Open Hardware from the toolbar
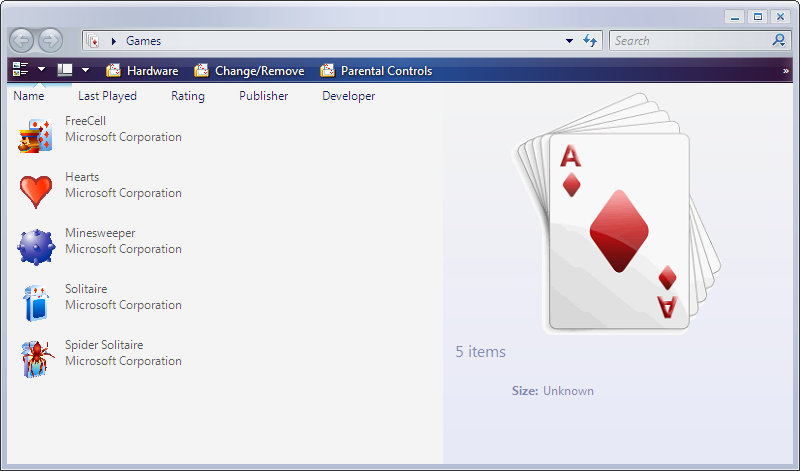This screenshot has width=800, height=471. 153,71
